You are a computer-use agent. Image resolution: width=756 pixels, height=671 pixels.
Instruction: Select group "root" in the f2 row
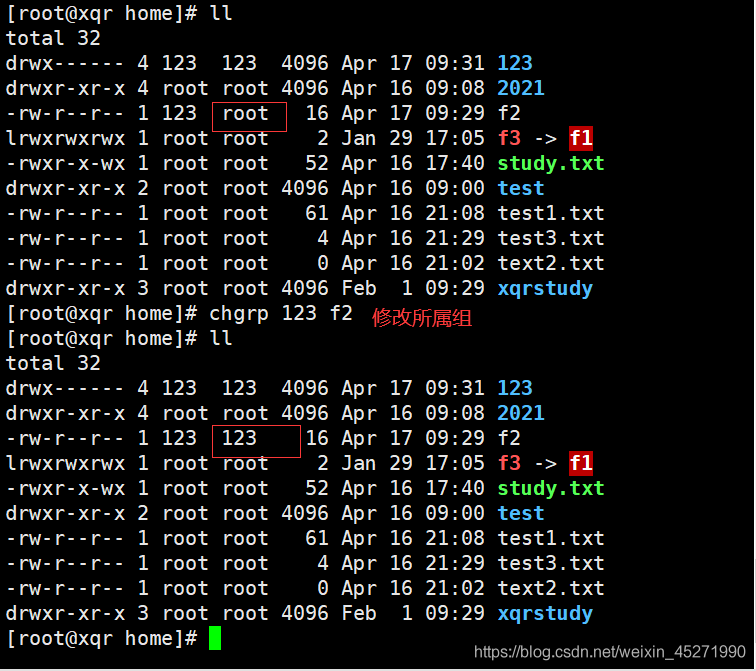pyautogui.click(x=245, y=114)
